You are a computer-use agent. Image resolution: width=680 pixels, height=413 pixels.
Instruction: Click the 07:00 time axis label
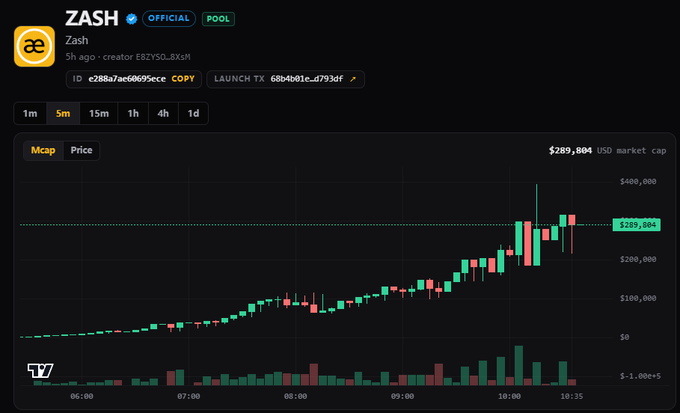[189, 396]
